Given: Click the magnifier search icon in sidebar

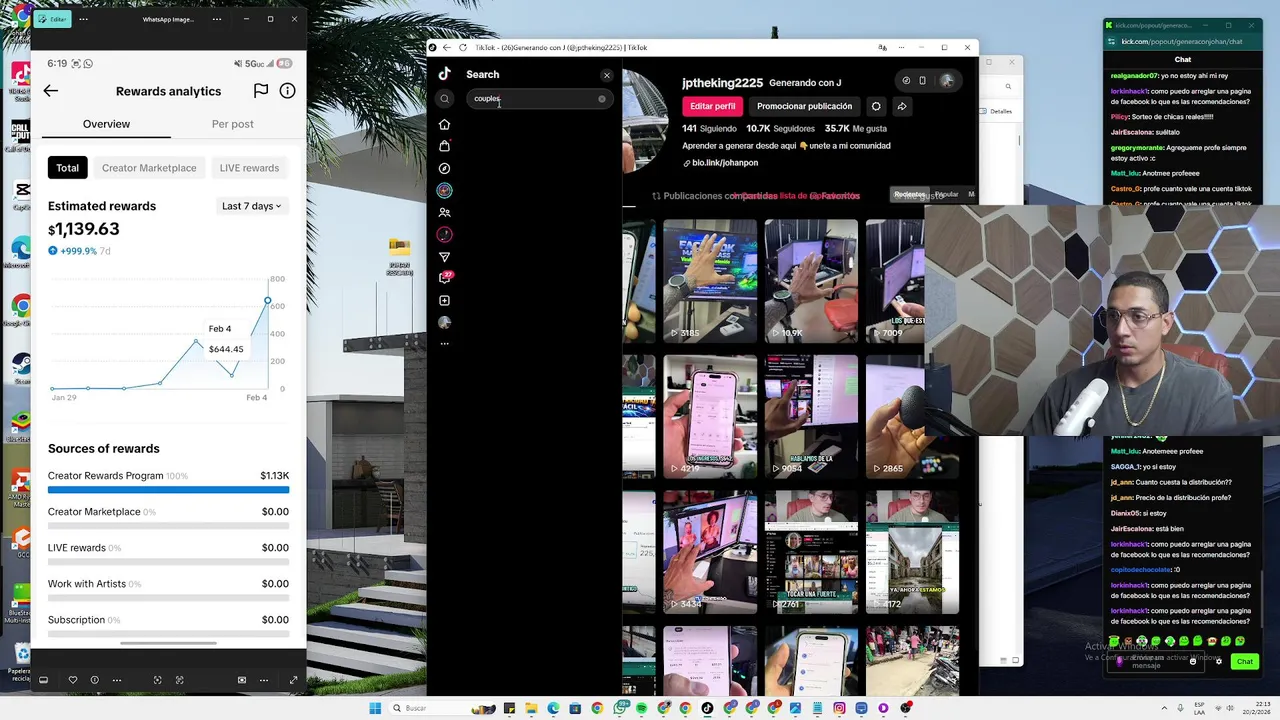Looking at the screenshot, I should [444, 98].
